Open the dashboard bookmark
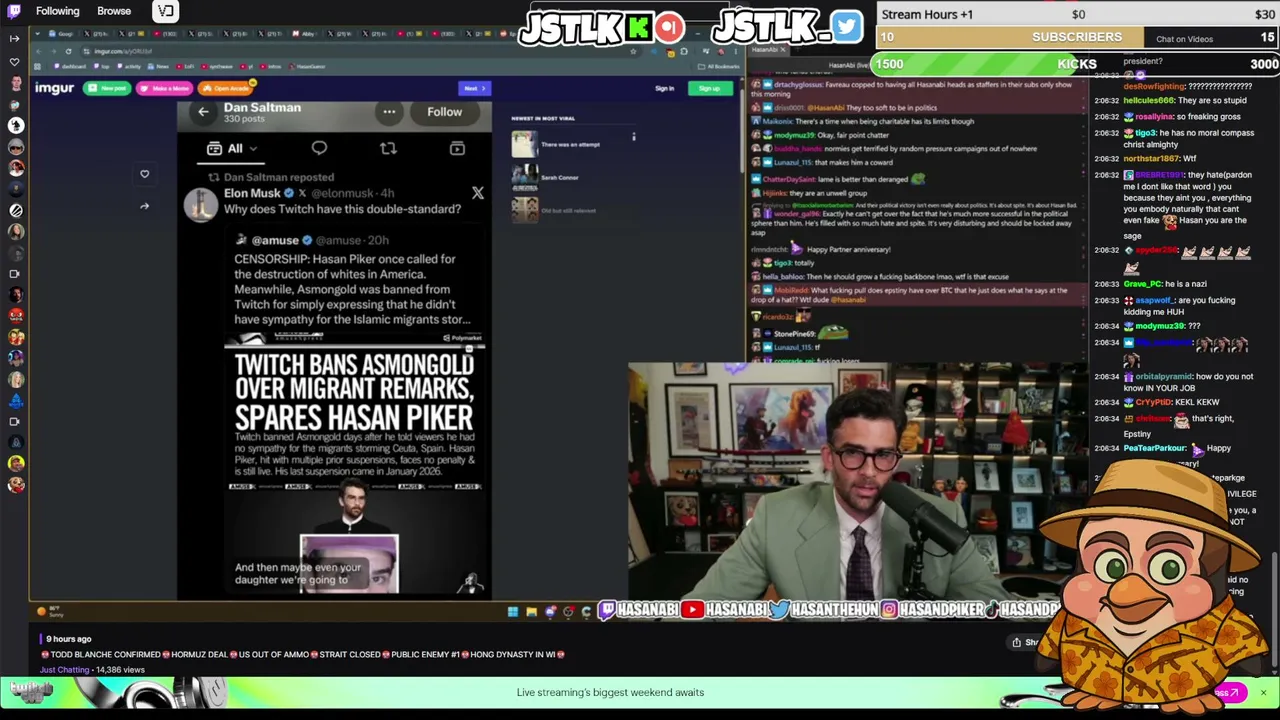 (71, 66)
